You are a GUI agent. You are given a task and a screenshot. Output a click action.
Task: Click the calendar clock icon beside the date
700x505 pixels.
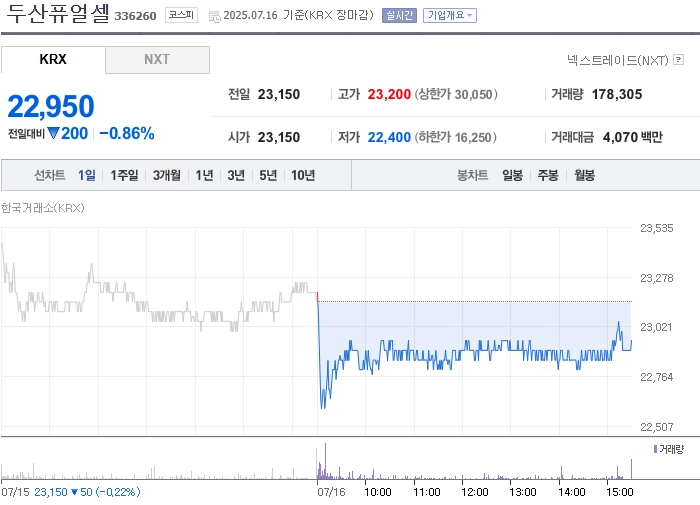215,17
